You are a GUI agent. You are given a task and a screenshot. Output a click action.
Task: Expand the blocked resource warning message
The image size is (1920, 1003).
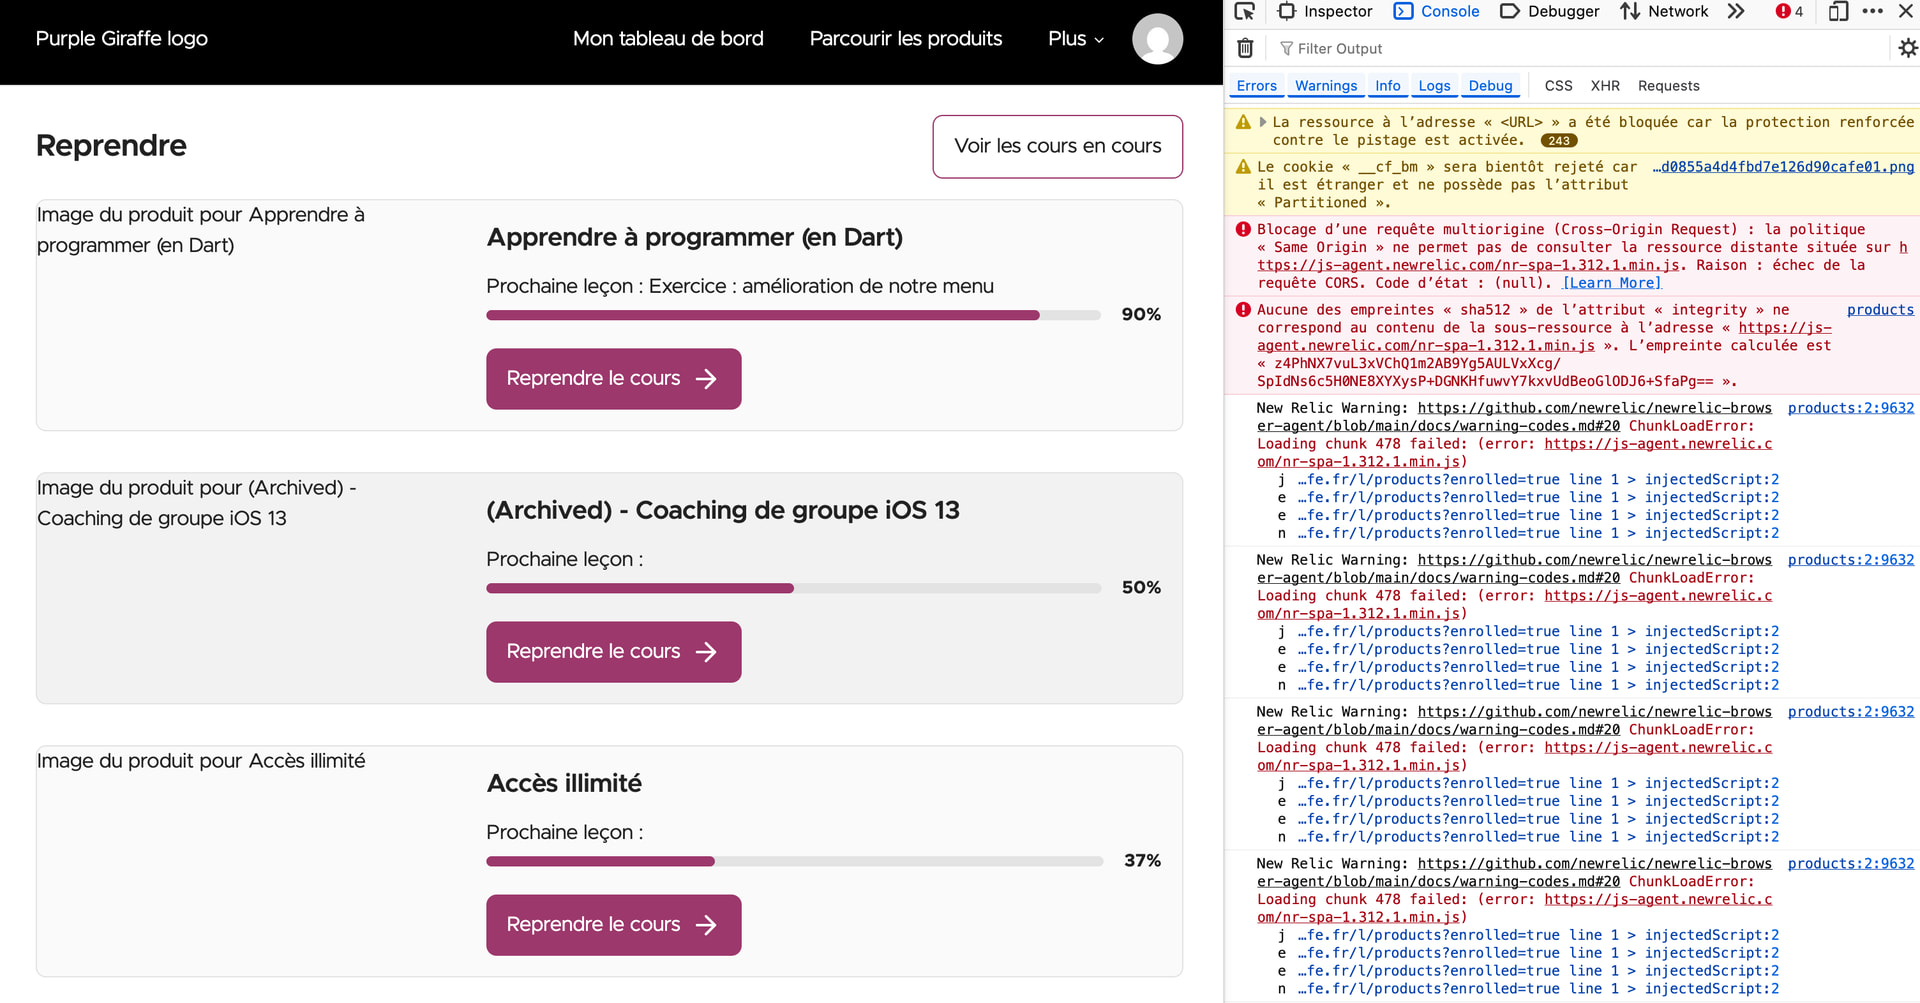1263,122
